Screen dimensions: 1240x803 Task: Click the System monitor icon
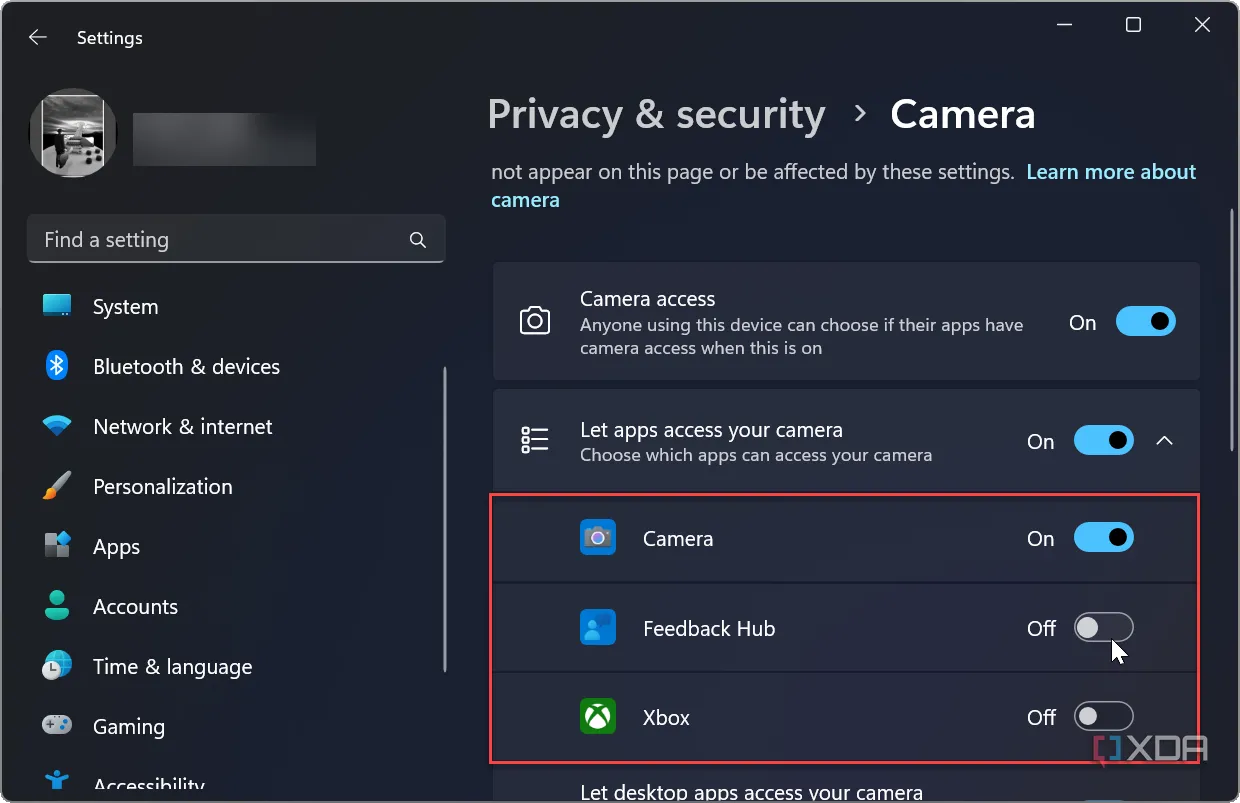tap(57, 306)
